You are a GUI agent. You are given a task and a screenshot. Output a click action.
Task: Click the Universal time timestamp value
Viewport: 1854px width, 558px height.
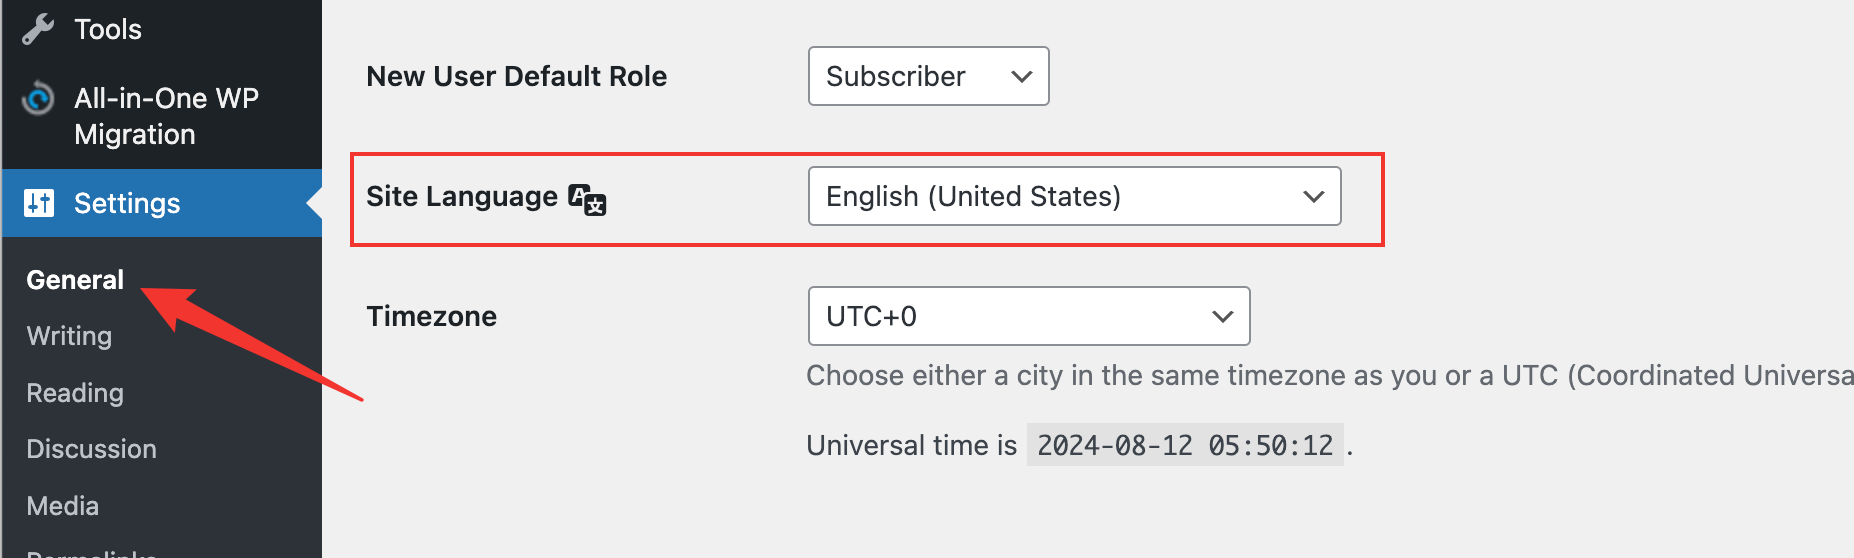1184,445
